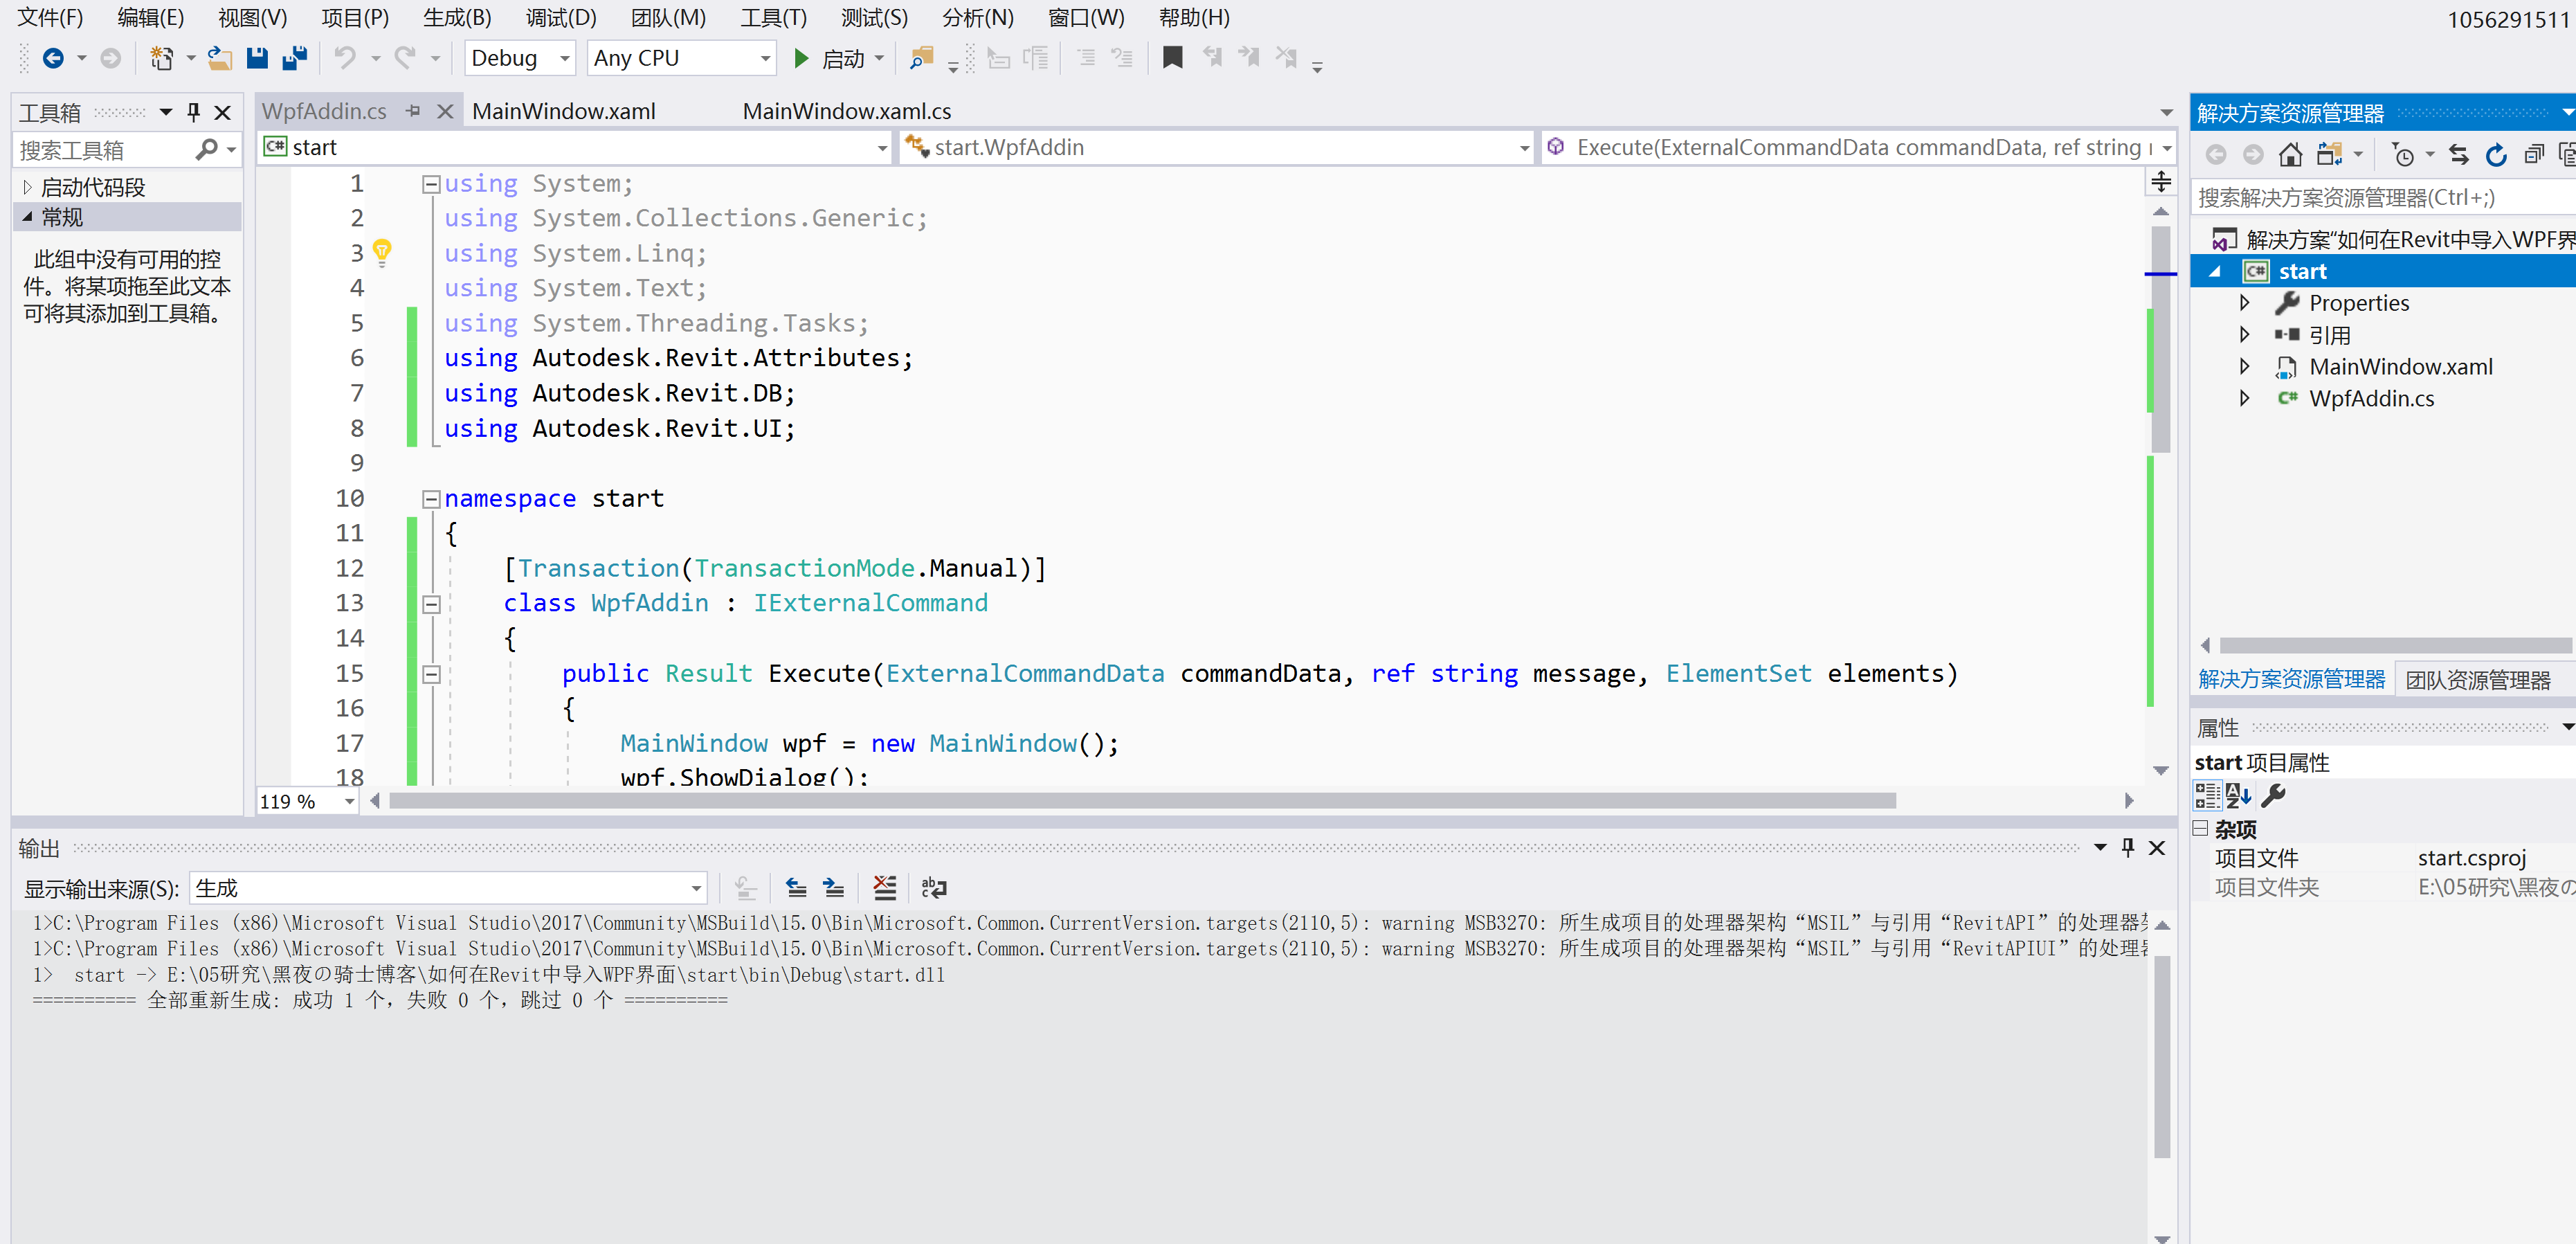The height and width of the screenshot is (1244, 2576).
Task: Click Solution Explorer home icon
Action: pos(2290,155)
